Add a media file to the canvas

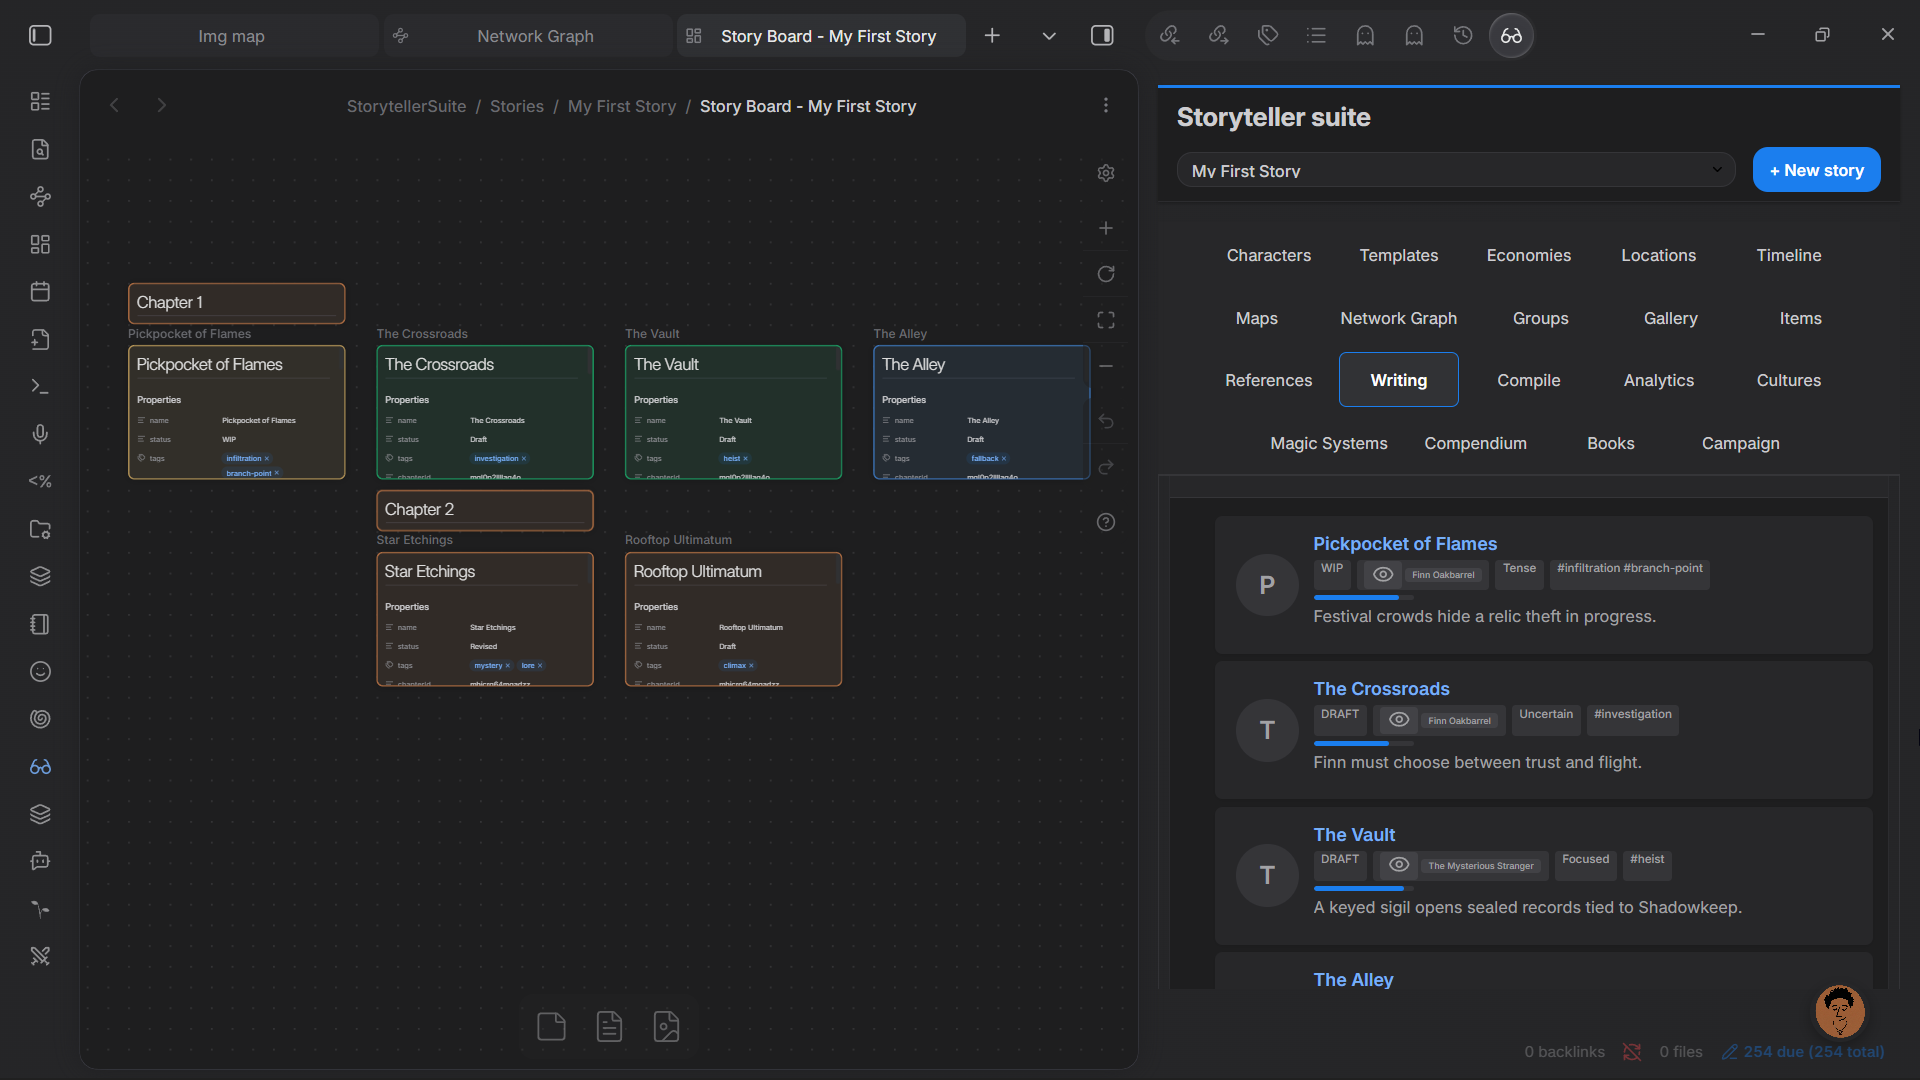coord(666,1026)
